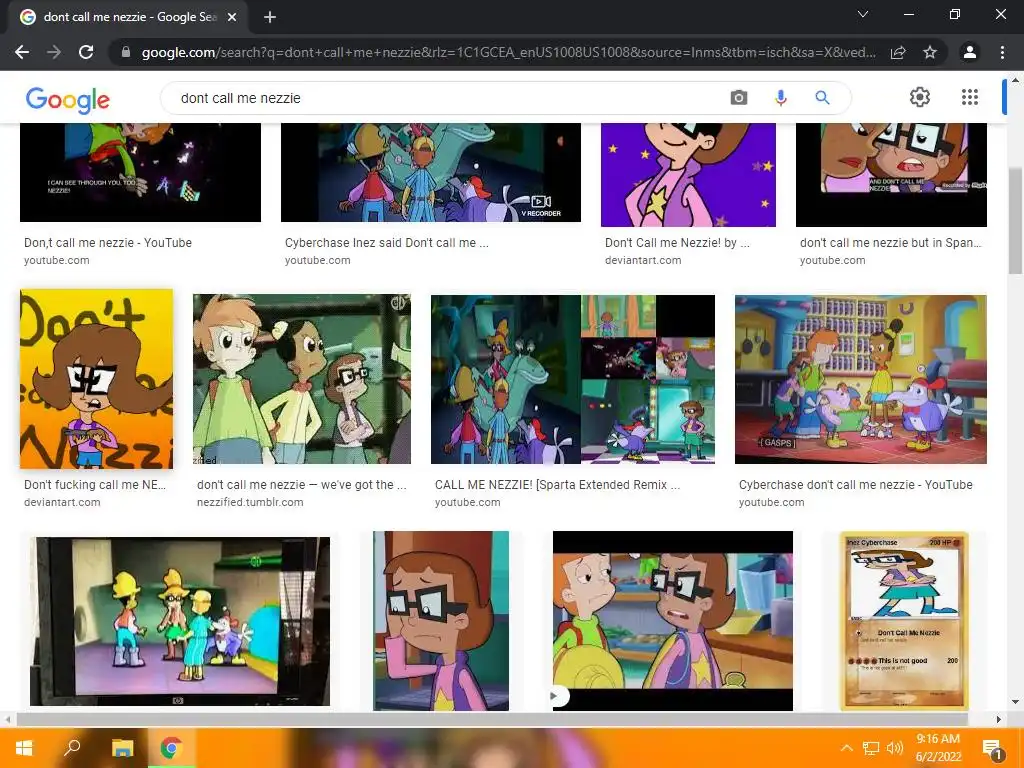Open the Google apps grid
1024x768 pixels.
coord(970,97)
